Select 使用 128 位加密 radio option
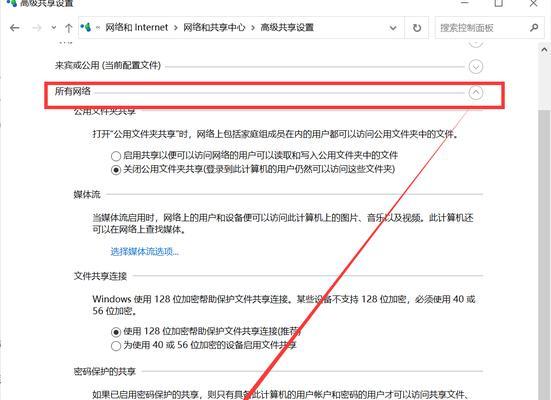 [116, 332]
